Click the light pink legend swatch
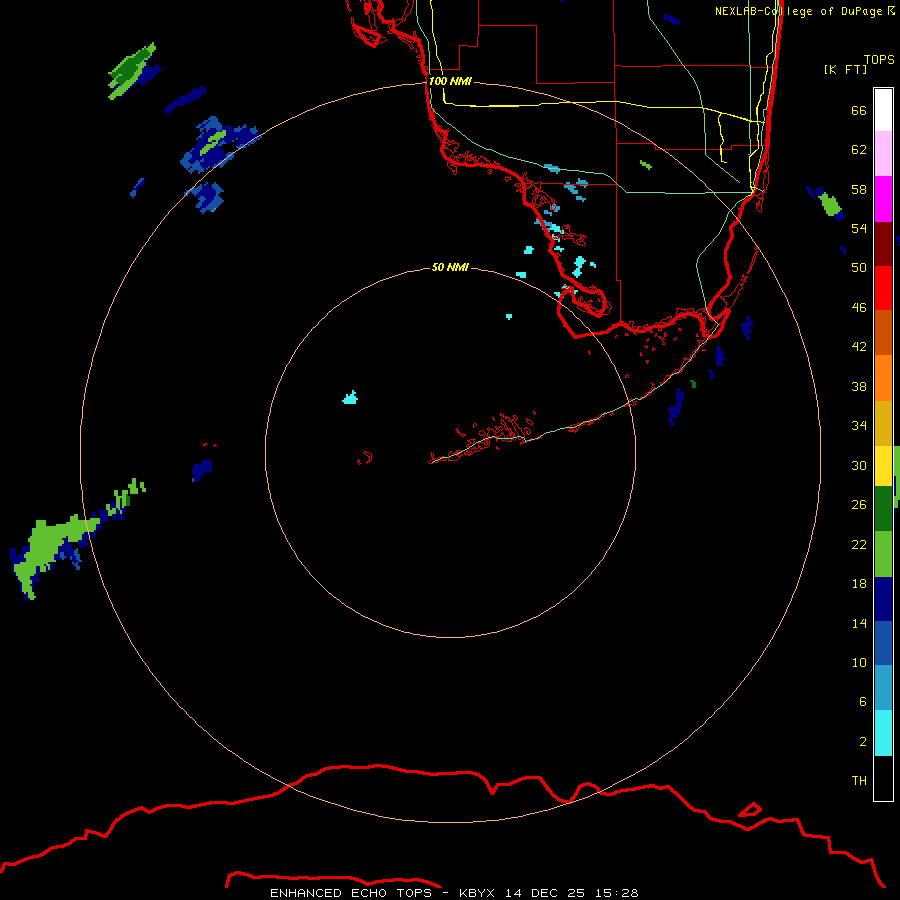This screenshot has width=900, height=900. pos(883,153)
